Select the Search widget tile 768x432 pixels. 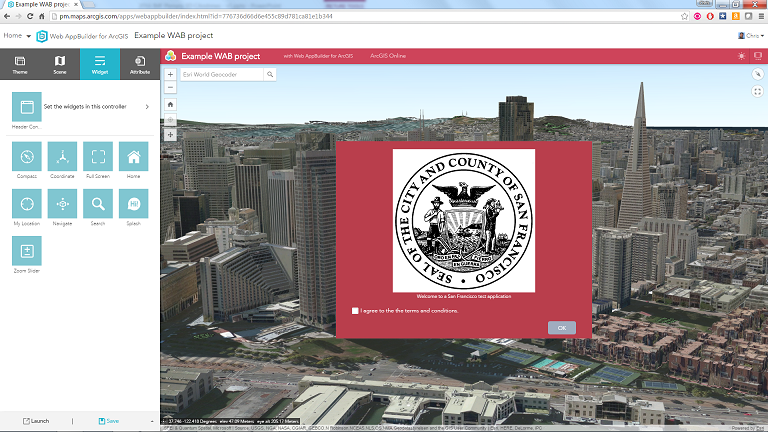point(98,204)
